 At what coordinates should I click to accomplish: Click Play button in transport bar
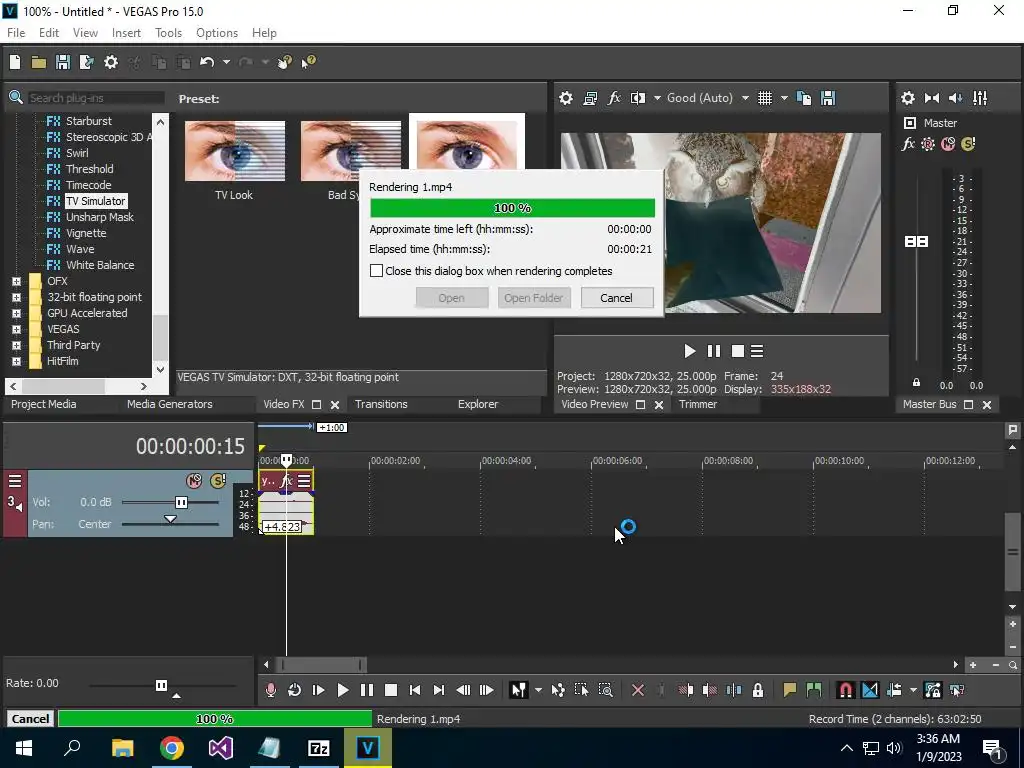[342, 690]
